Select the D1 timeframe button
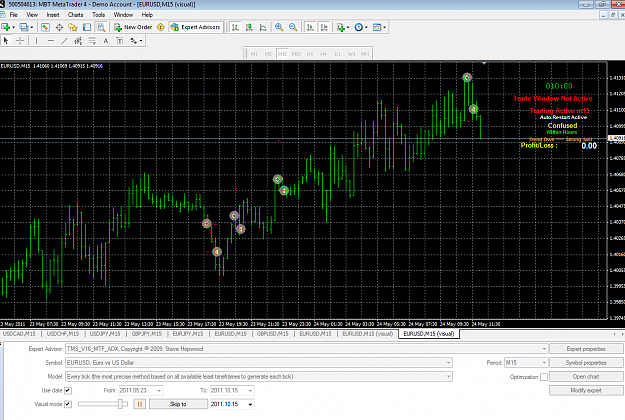Screen dimensions: 625x420 338,54
